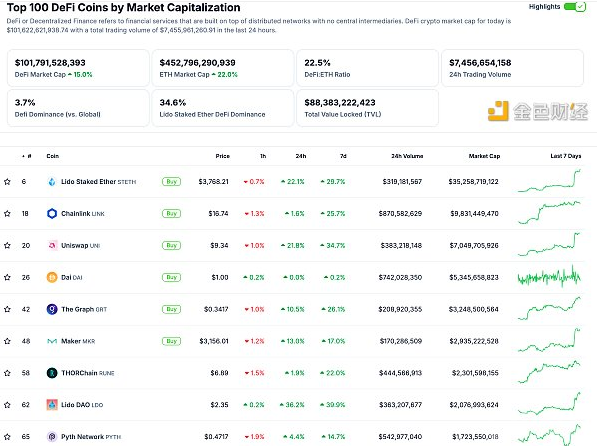
Task: Open Lido DAO LDO coin page
Action: (82, 405)
